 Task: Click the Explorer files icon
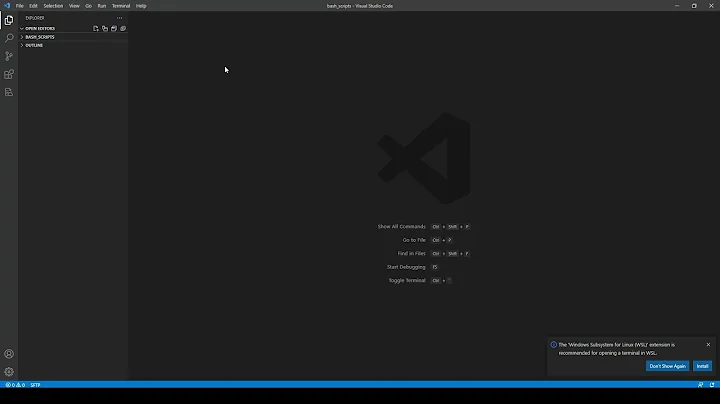point(9,20)
